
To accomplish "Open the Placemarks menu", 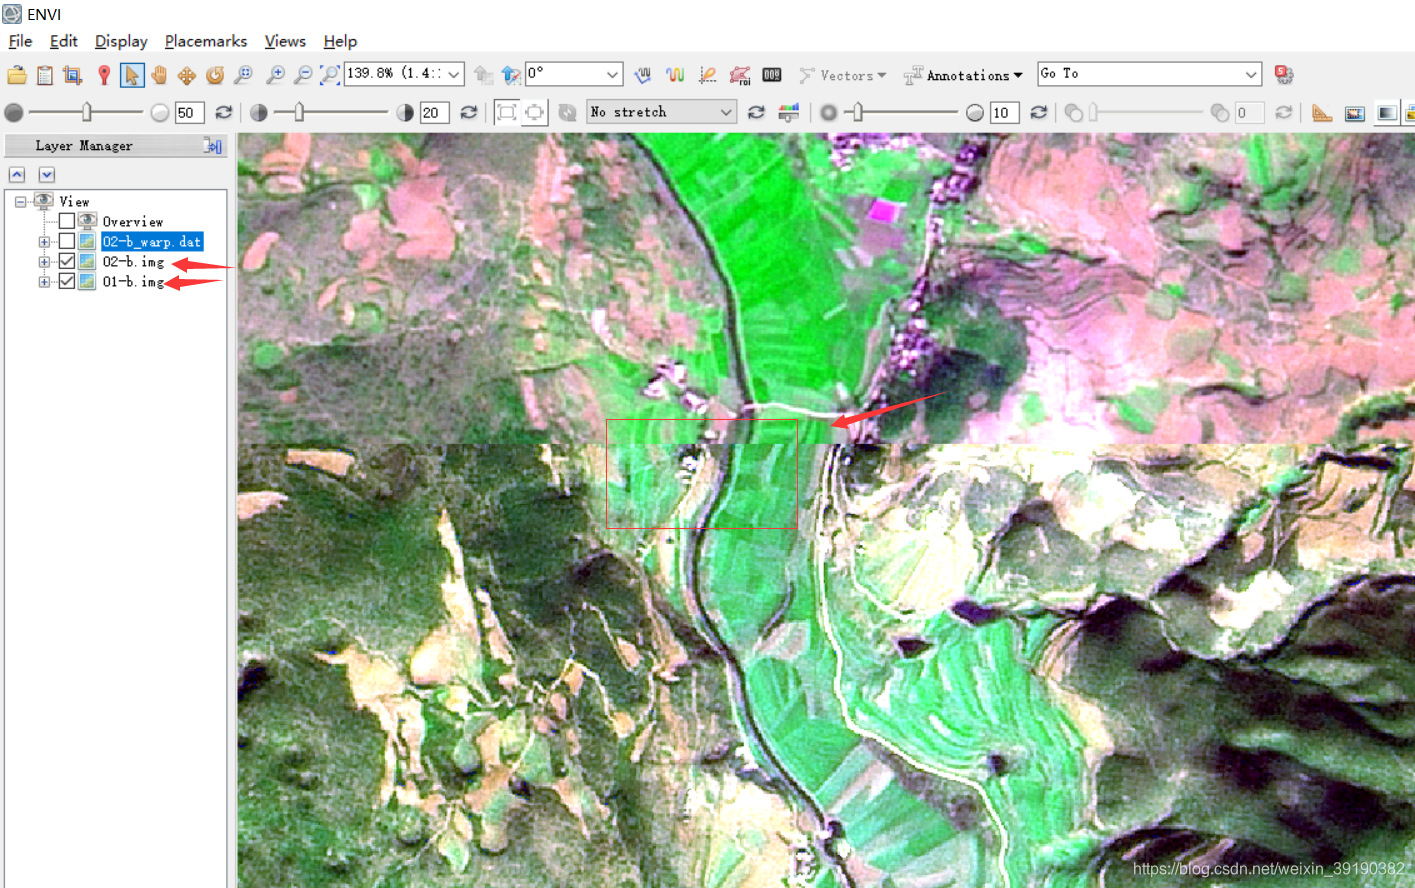I will pyautogui.click(x=206, y=41).
